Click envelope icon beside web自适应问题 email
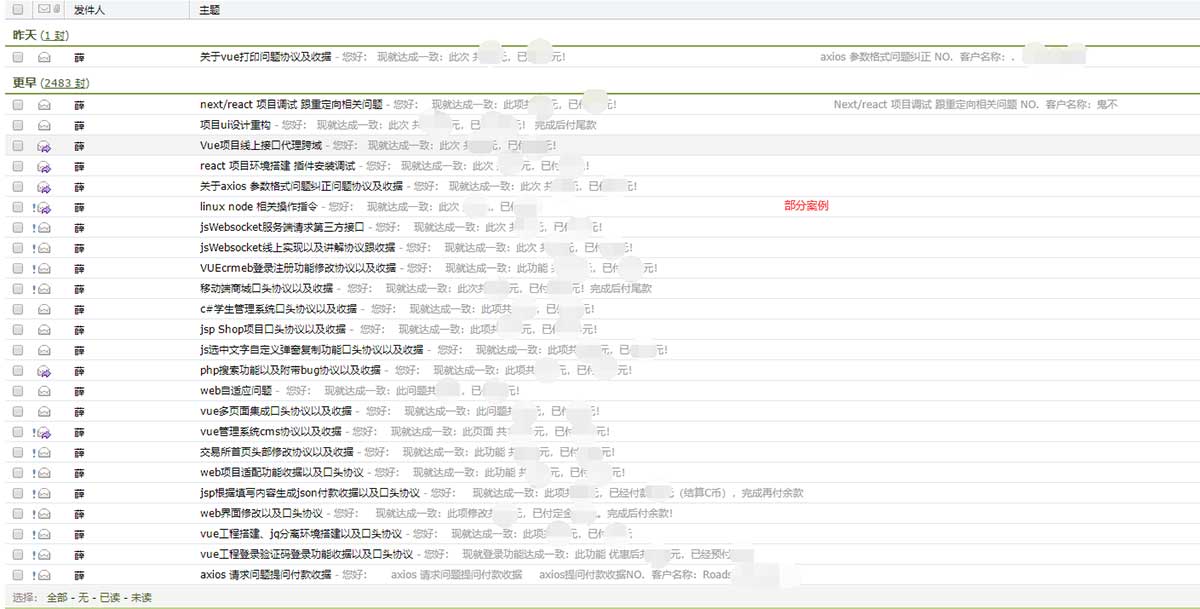Viewport: 1200px width, 609px height. point(44,391)
